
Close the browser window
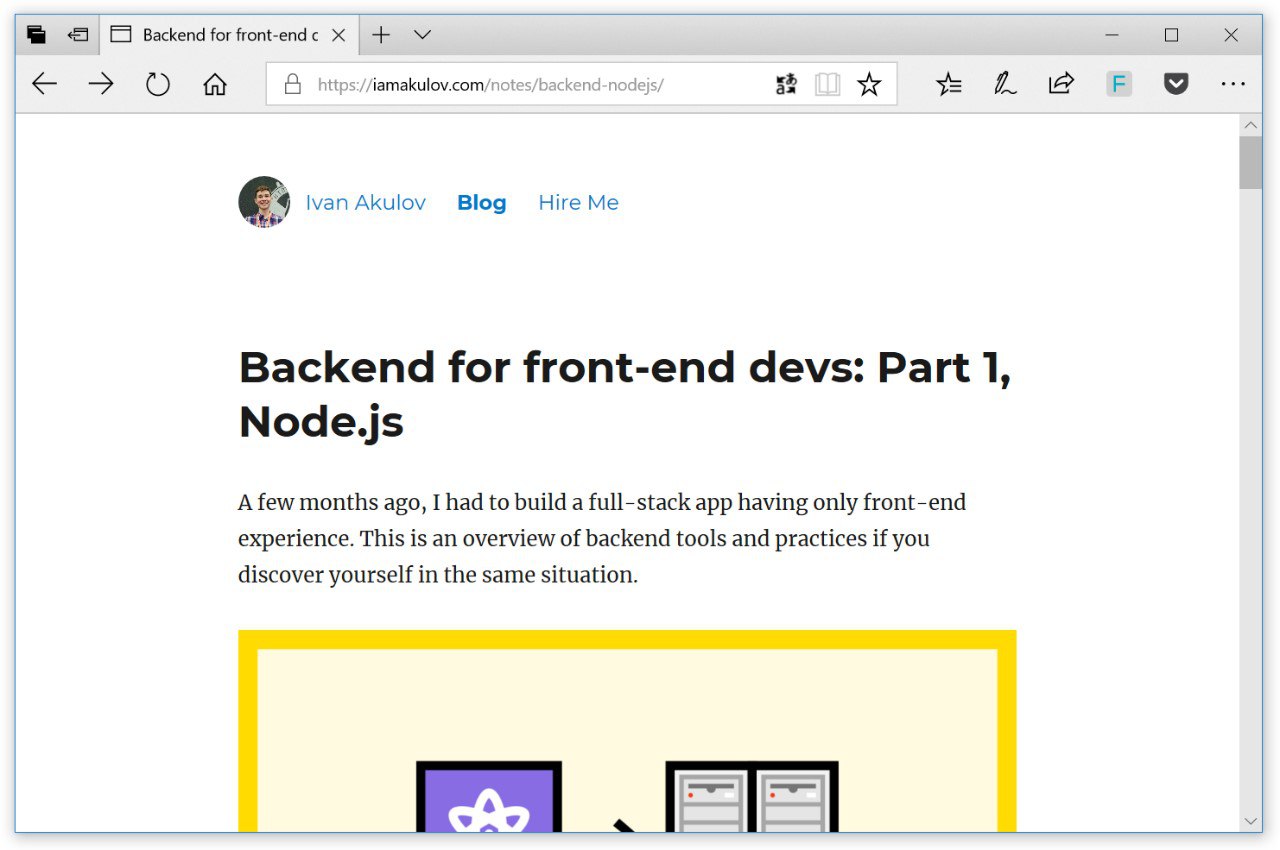(1231, 35)
